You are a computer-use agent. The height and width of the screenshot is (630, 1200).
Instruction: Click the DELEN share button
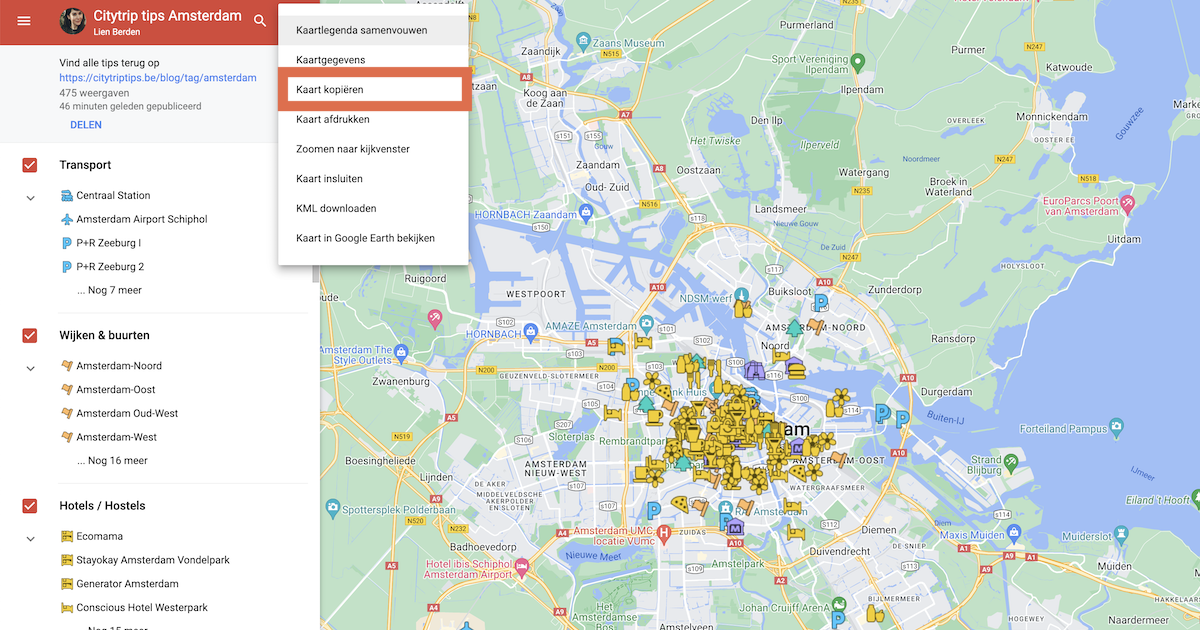(x=86, y=125)
